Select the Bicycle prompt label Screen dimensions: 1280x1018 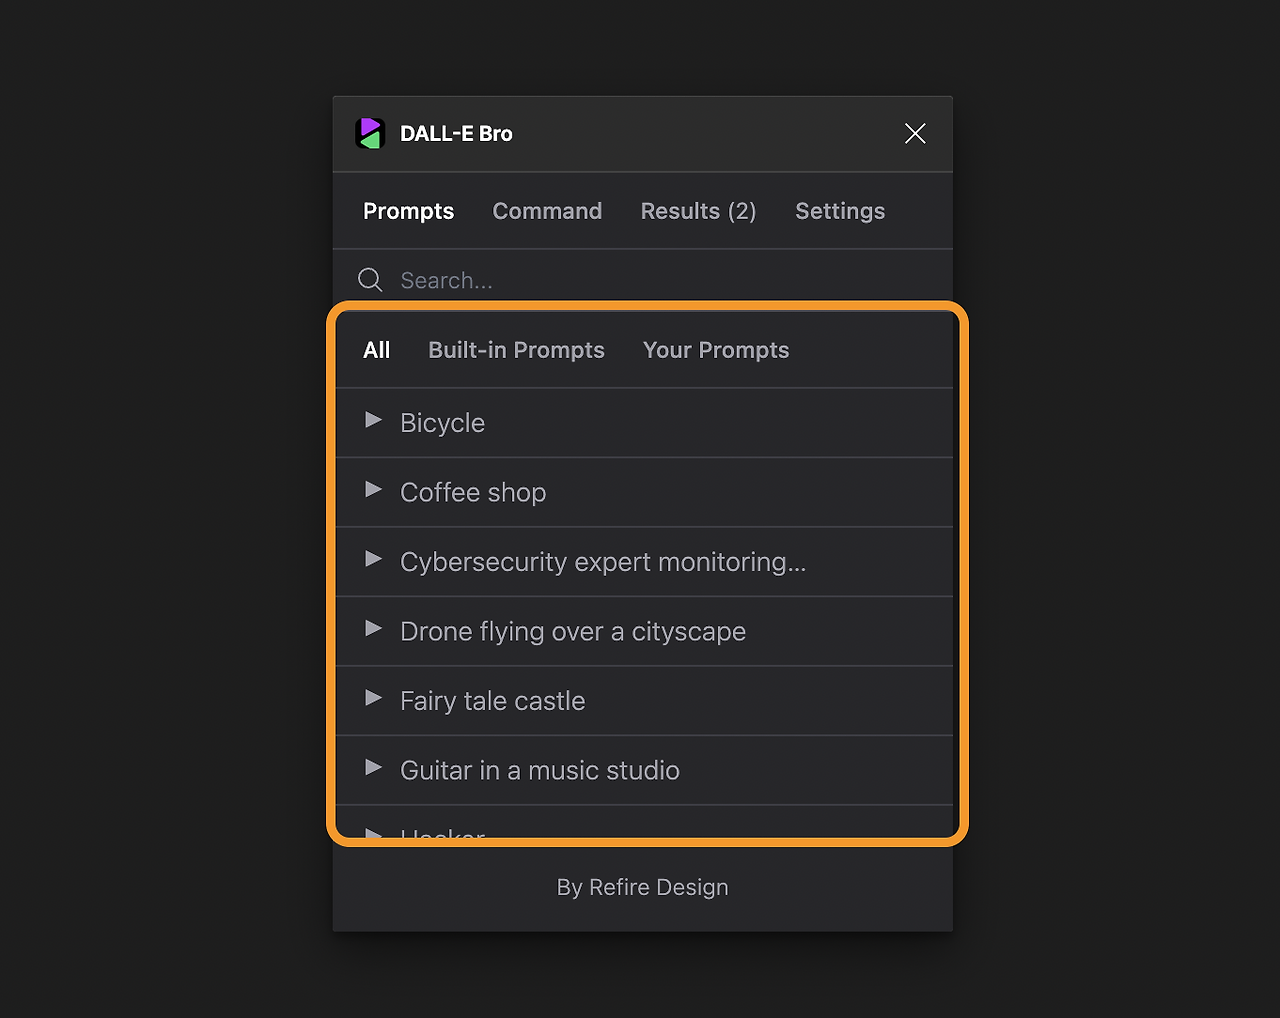click(x=442, y=423)
